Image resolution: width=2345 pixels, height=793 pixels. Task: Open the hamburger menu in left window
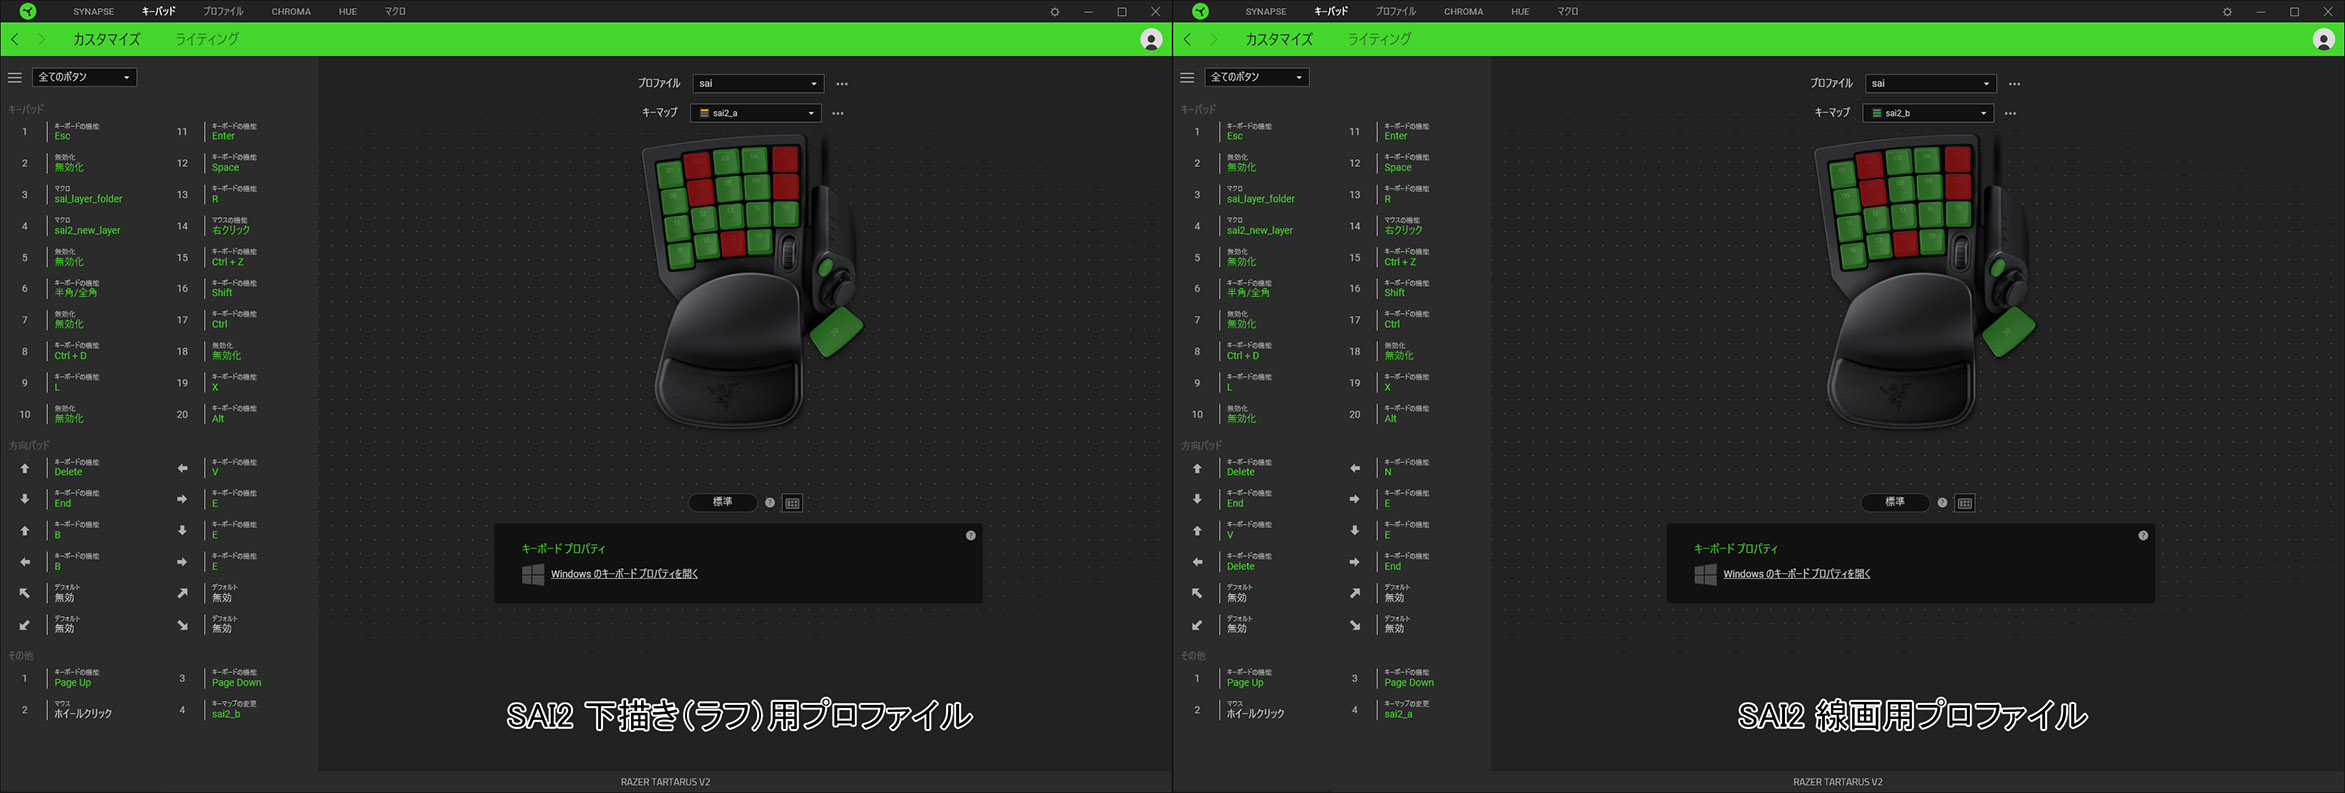[14, 77]
